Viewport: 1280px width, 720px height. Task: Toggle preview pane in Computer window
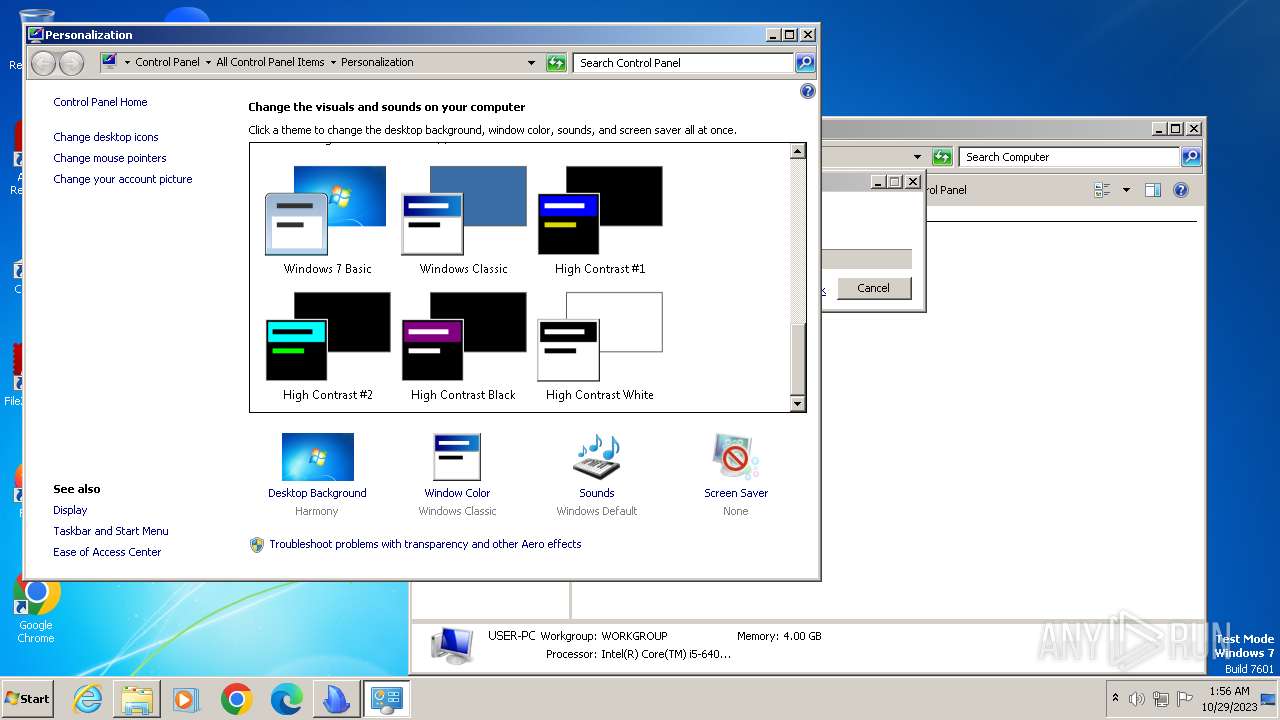coord(1153,190)
